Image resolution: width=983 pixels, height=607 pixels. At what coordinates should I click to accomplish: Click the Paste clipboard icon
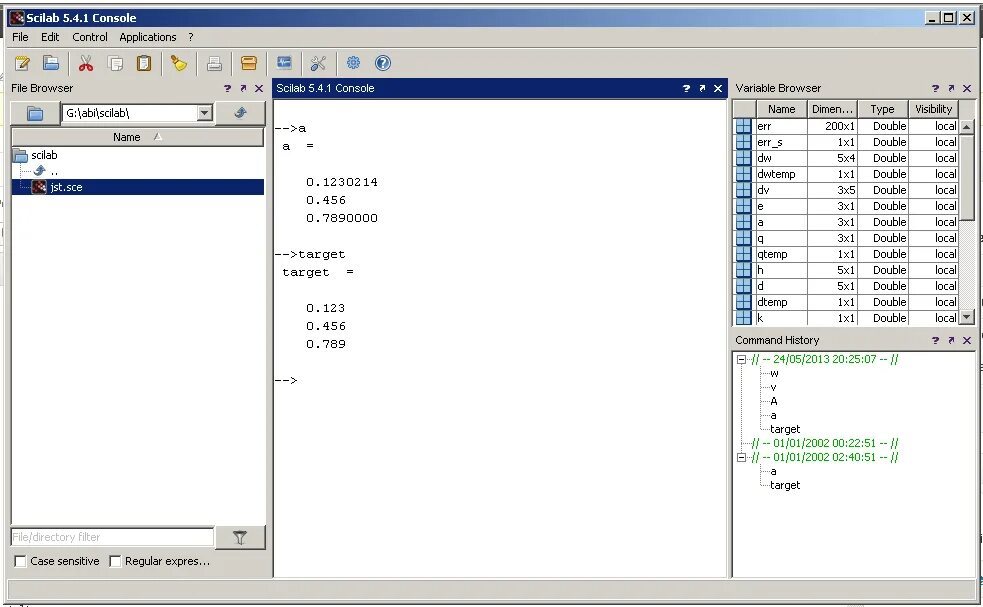(x=144, y=63)
